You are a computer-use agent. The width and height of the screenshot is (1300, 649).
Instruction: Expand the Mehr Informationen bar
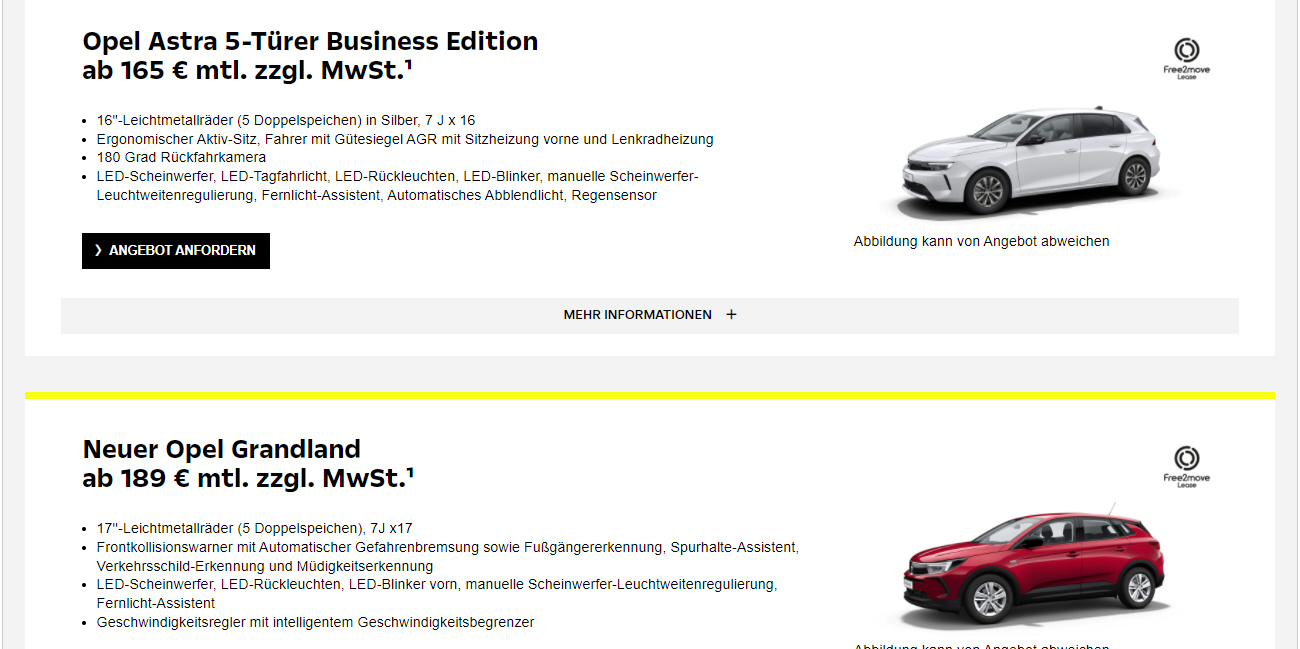[x=650, y=315]
